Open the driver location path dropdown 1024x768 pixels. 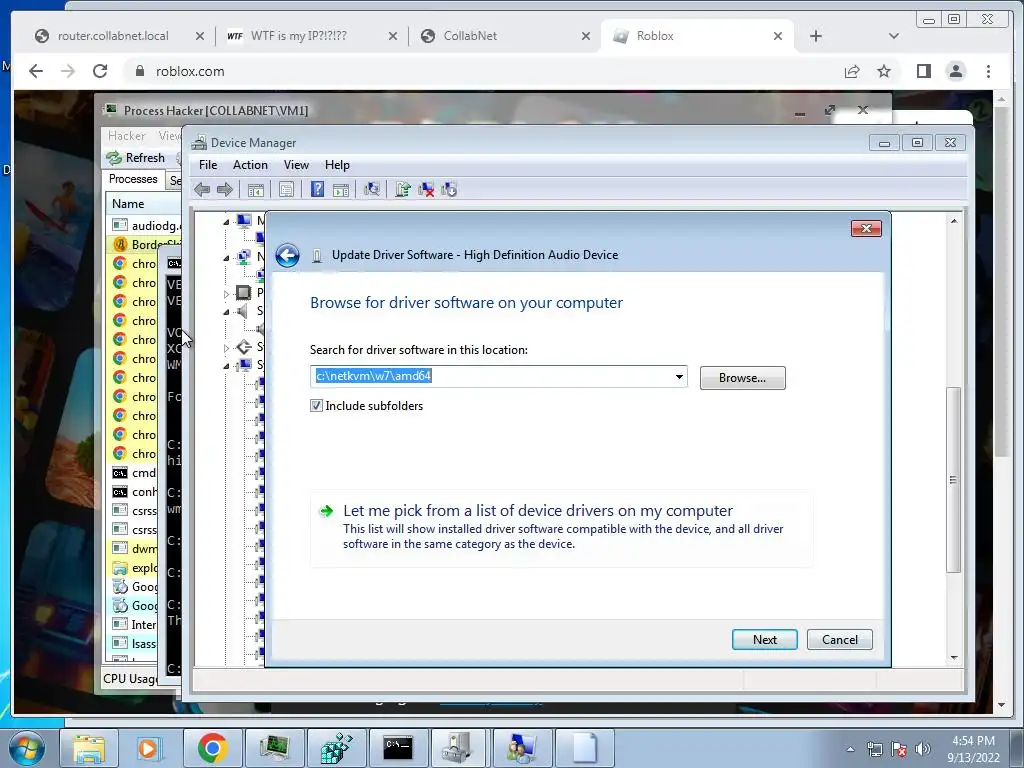pos(679,377)
